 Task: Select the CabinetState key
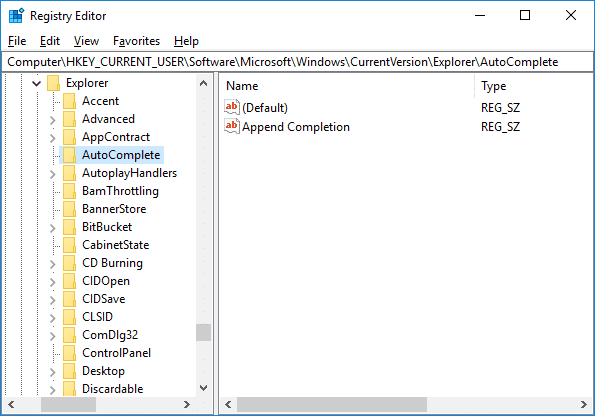[x=115, y=245]
